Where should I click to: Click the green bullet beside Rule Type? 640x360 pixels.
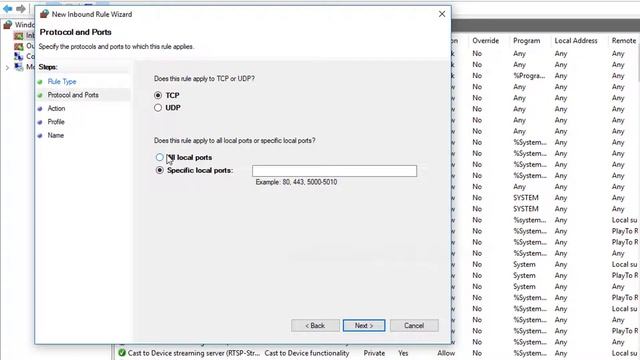pos(40,82)
